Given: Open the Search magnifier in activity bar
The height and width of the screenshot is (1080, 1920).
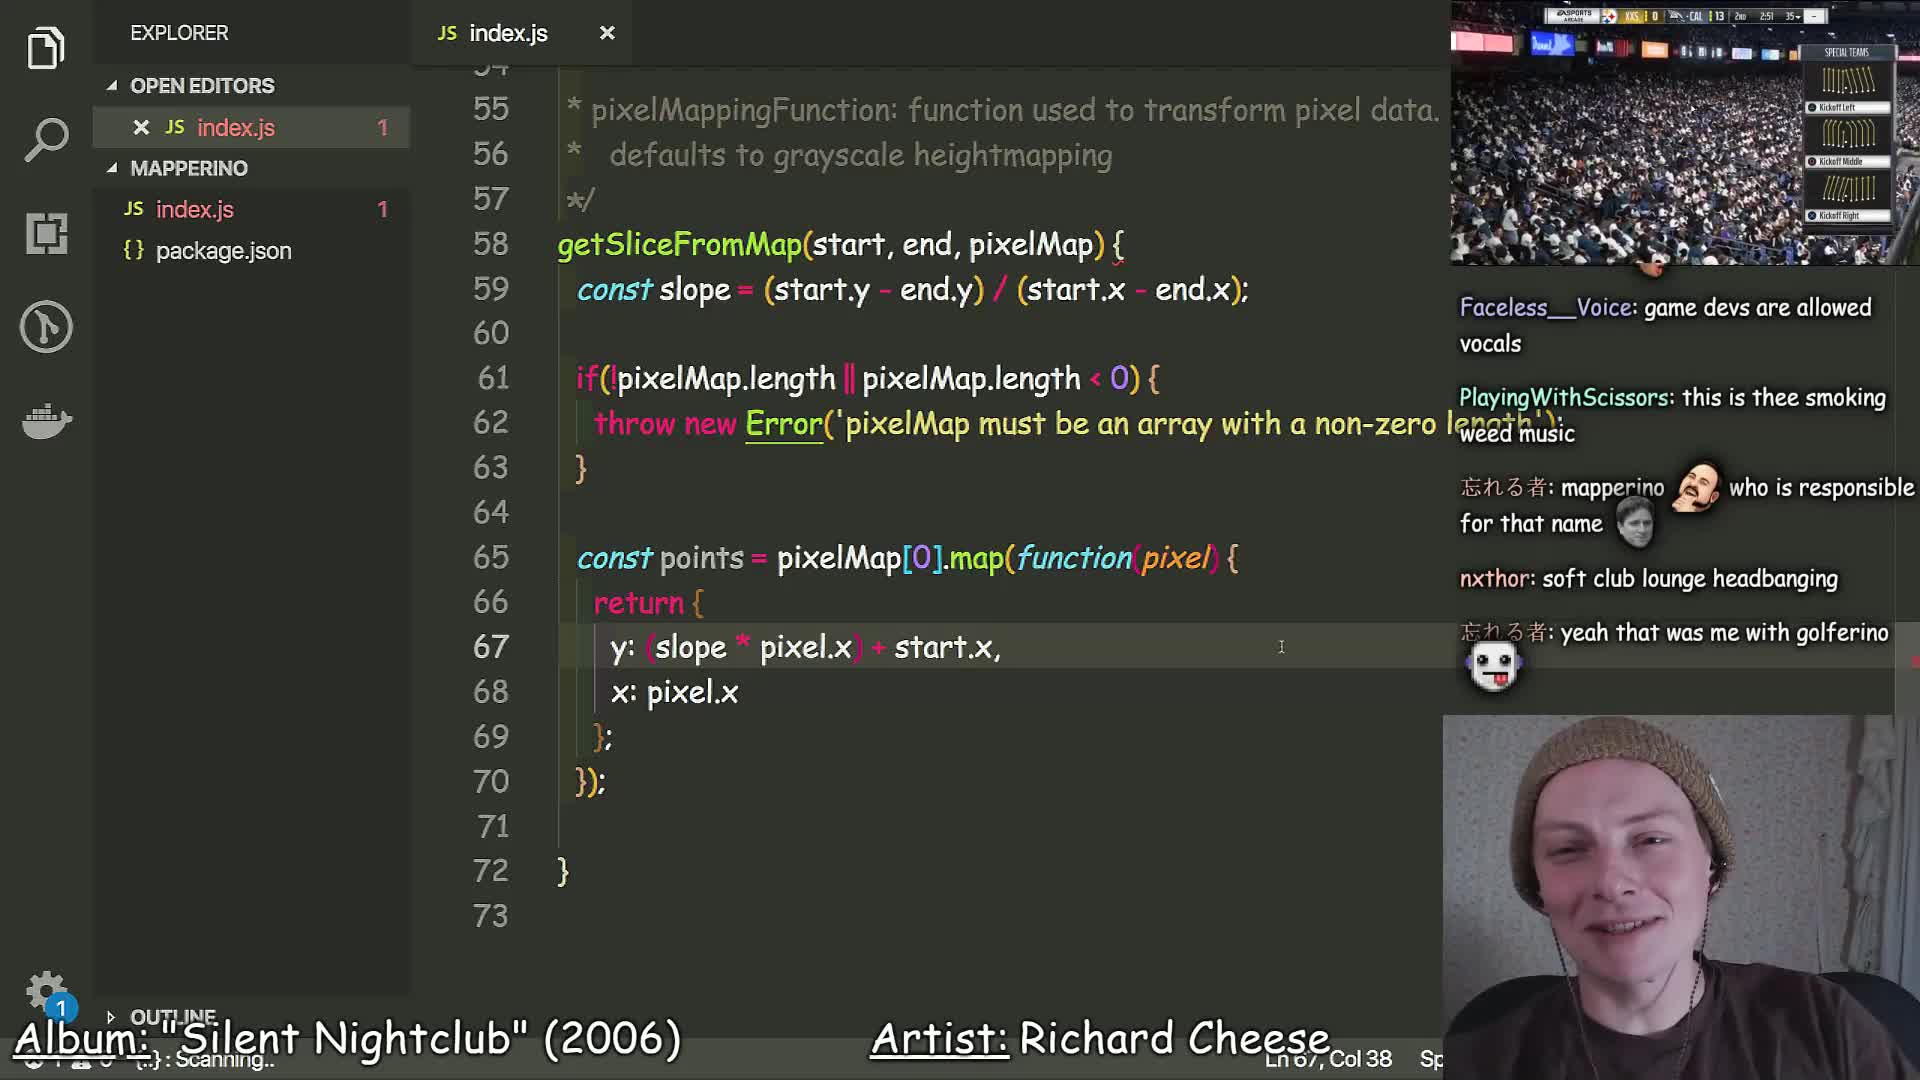Looking at the screenshot, I should 46,140.
